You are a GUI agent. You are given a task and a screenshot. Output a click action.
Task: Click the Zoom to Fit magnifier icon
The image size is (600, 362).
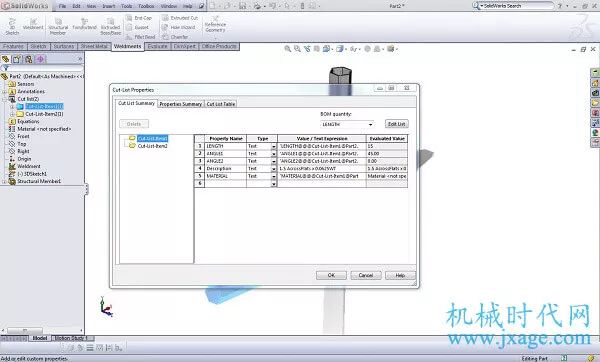287,49
